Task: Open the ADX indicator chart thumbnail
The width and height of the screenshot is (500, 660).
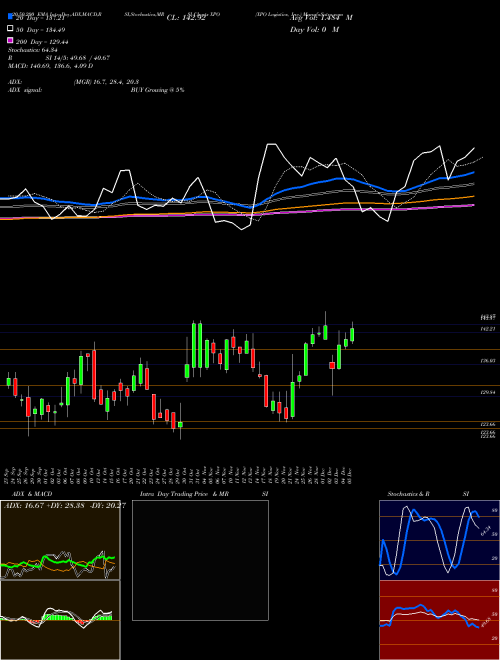Action: pos(60,540)
